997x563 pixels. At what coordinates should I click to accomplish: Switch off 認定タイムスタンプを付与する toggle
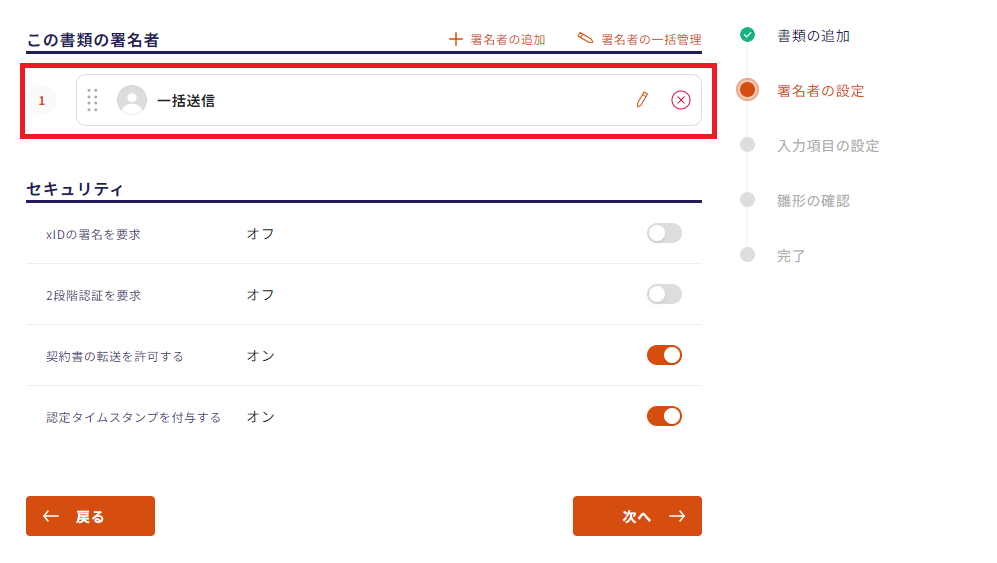point(664,416)
